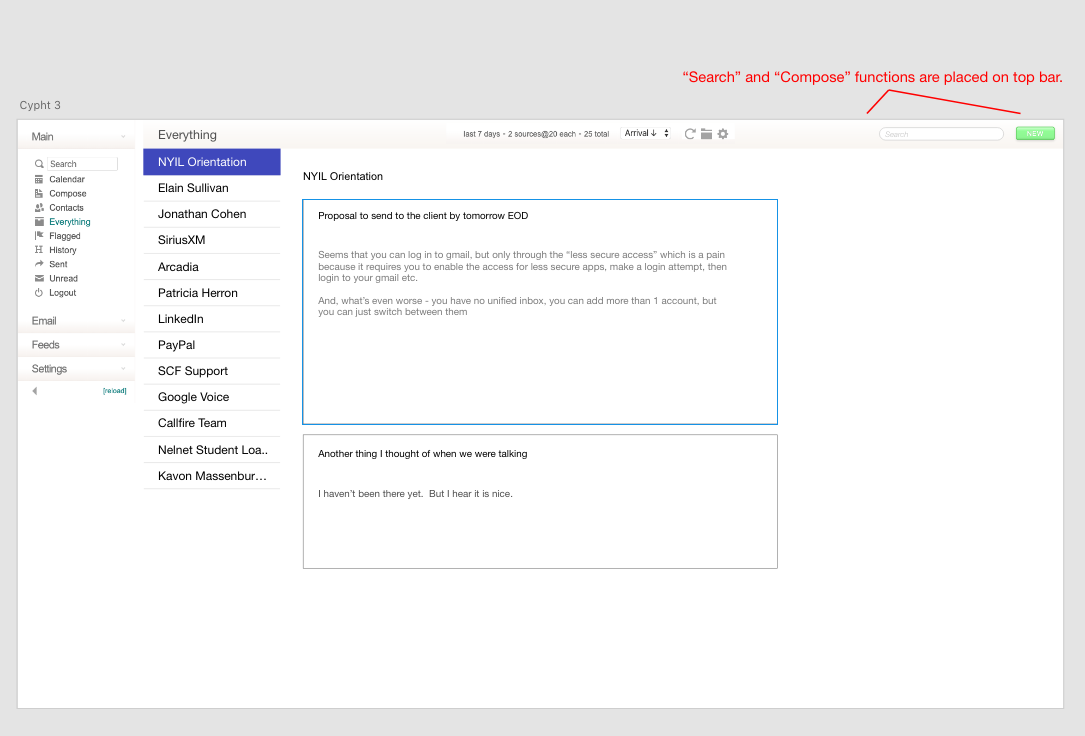This screenshot has width=1085, height=736.
Task: Click the refresh icon in top toolbar
Action: coord(690,134)
